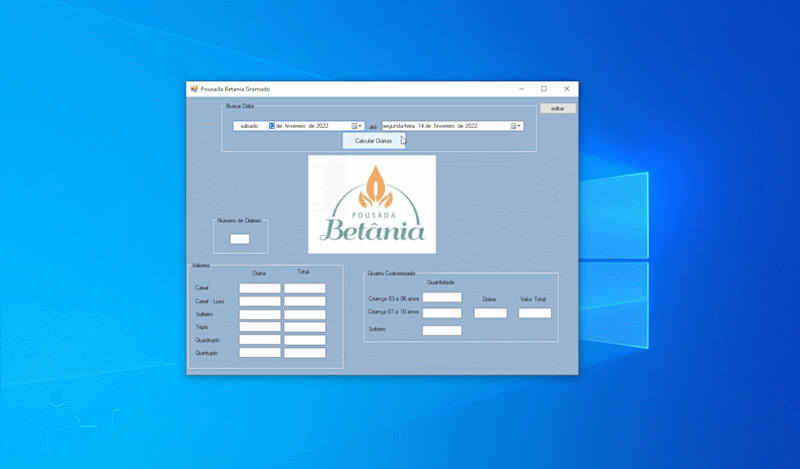Click the Quíntuplo Diária field

click(260, 353)
